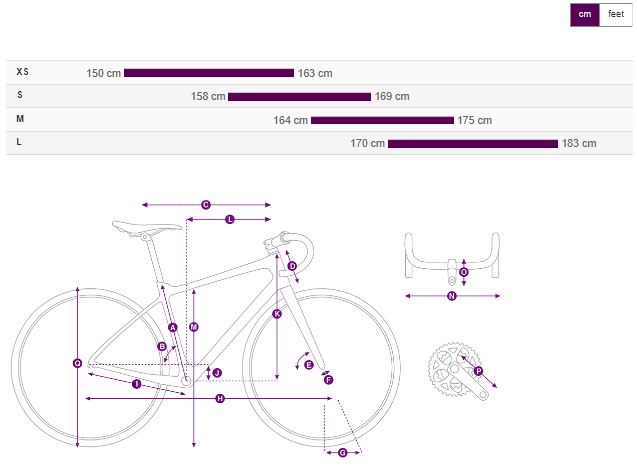Screen dimensions: 637x470
Task: Click the I chainstay marker
Action: point(137,384)
